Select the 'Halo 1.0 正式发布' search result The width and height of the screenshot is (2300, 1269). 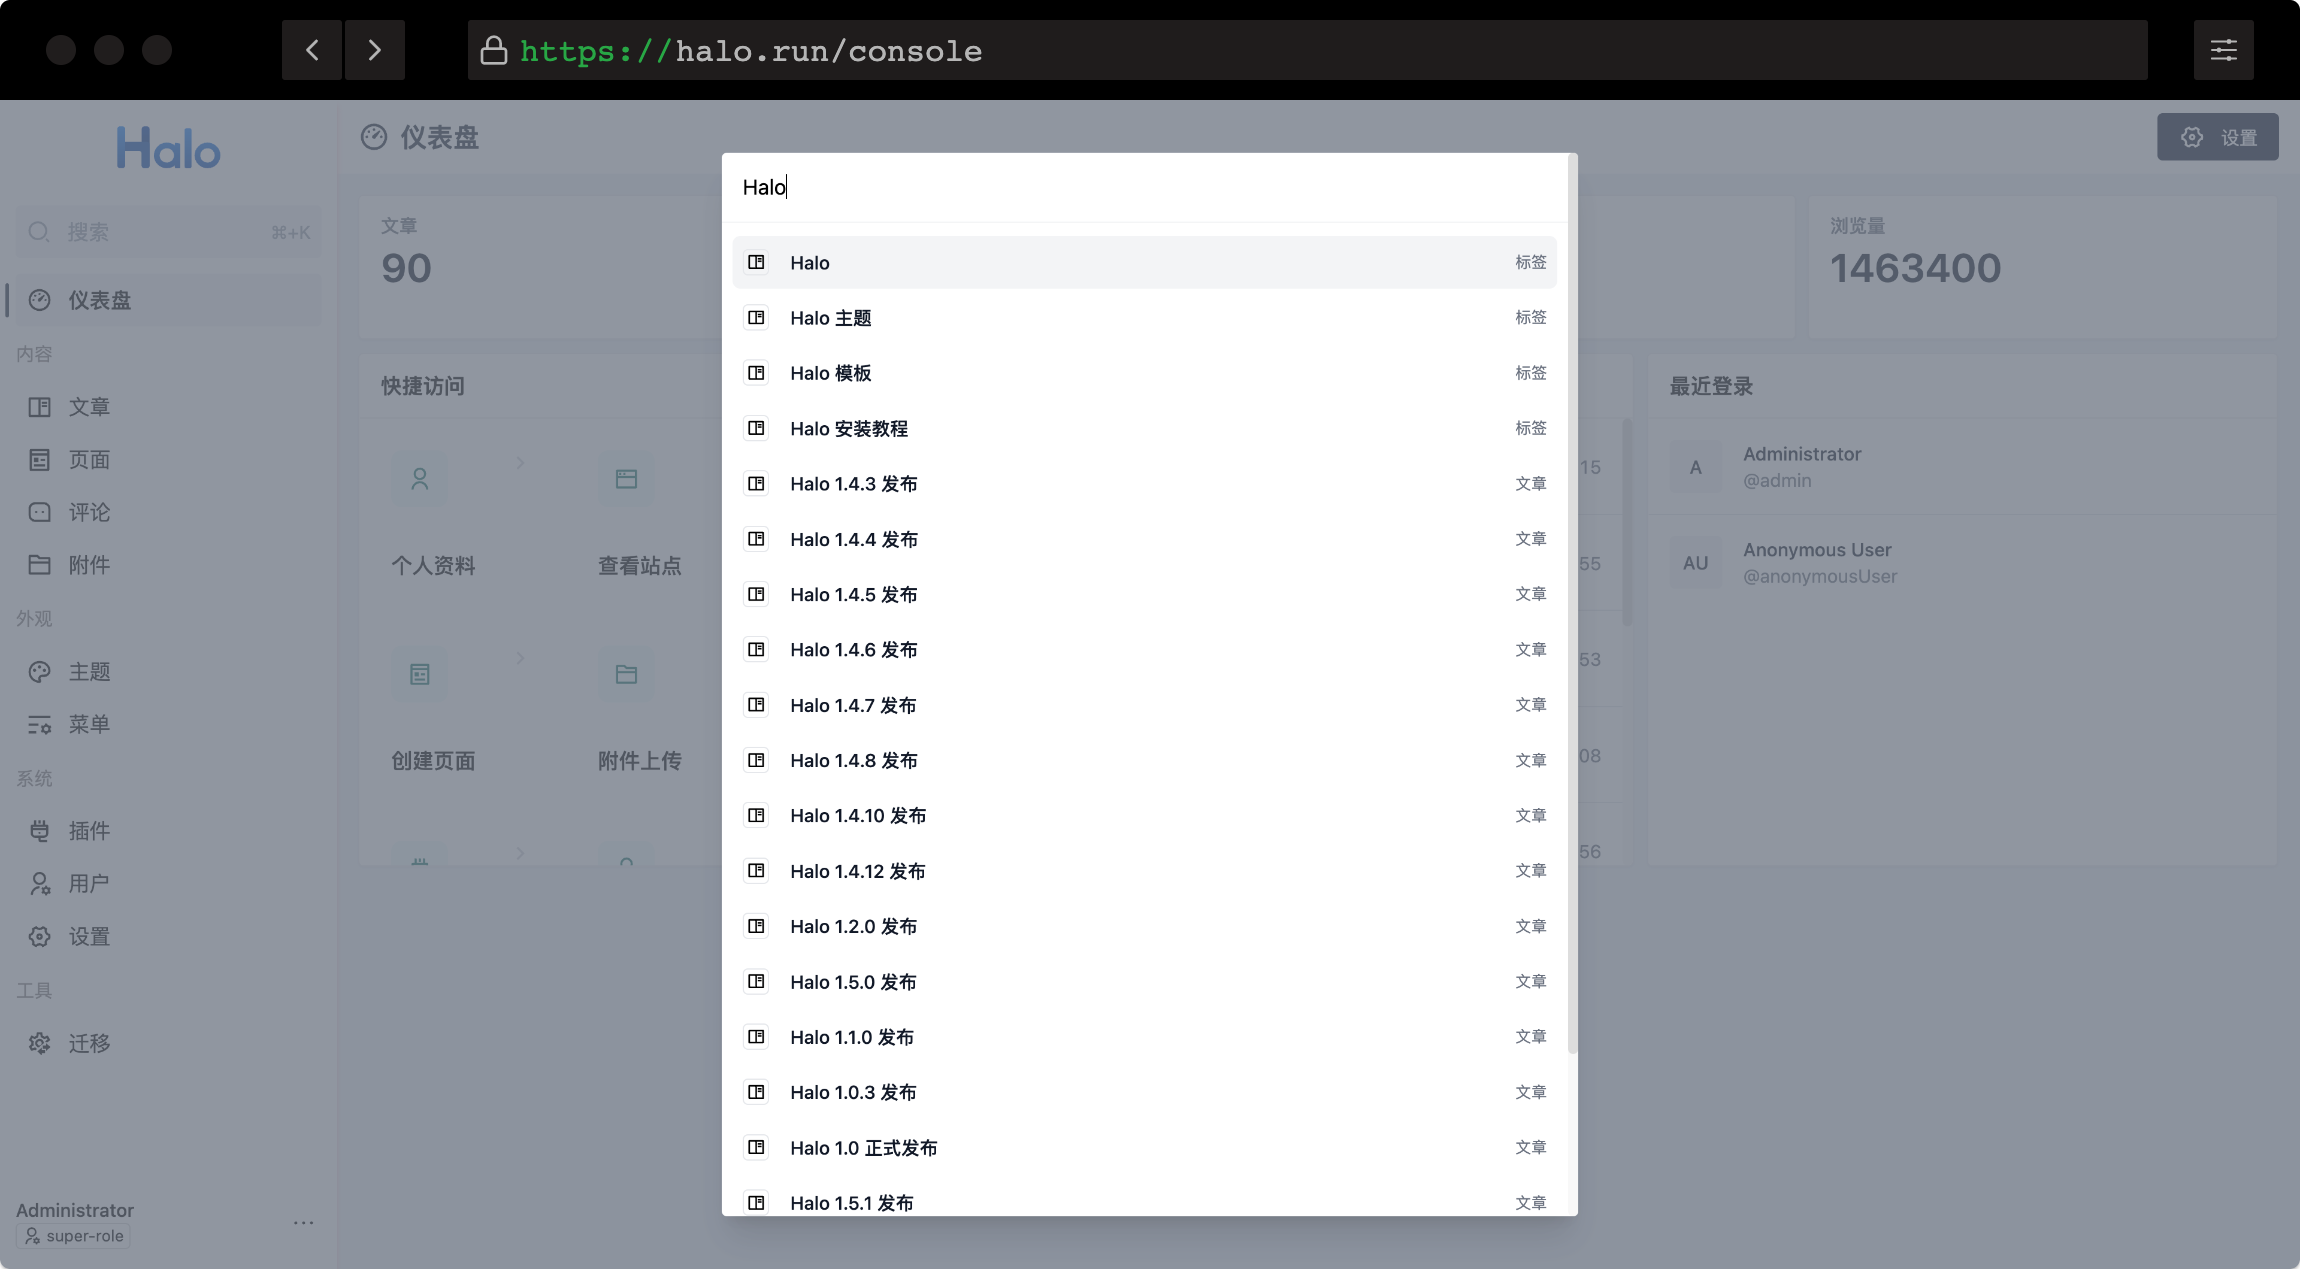[x=1144, y=1148]
